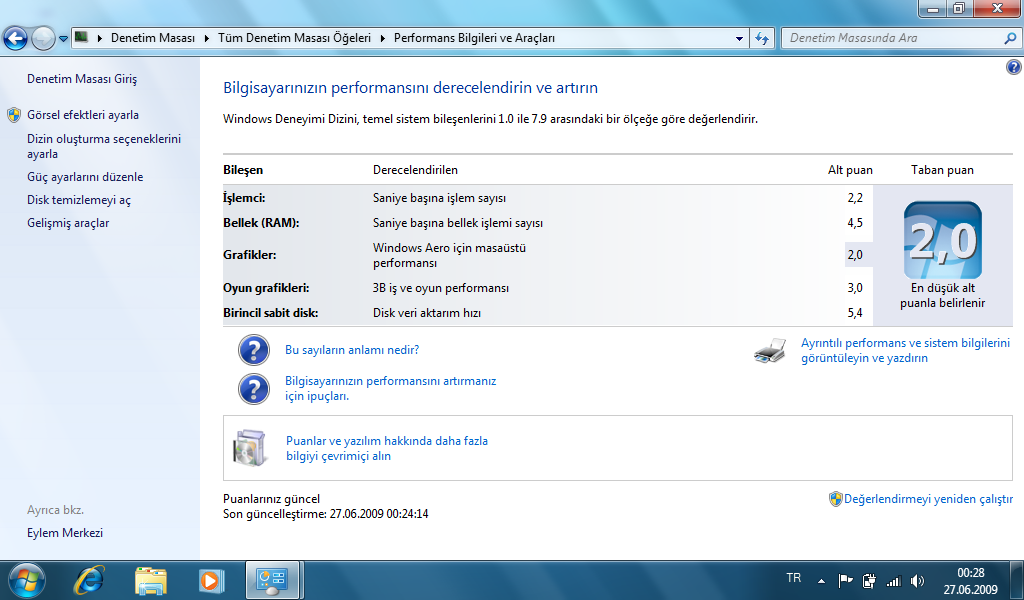Click the Forward navigation arrow
The height and width of the screenshot is (600, 1024).
tap(43, 39)
